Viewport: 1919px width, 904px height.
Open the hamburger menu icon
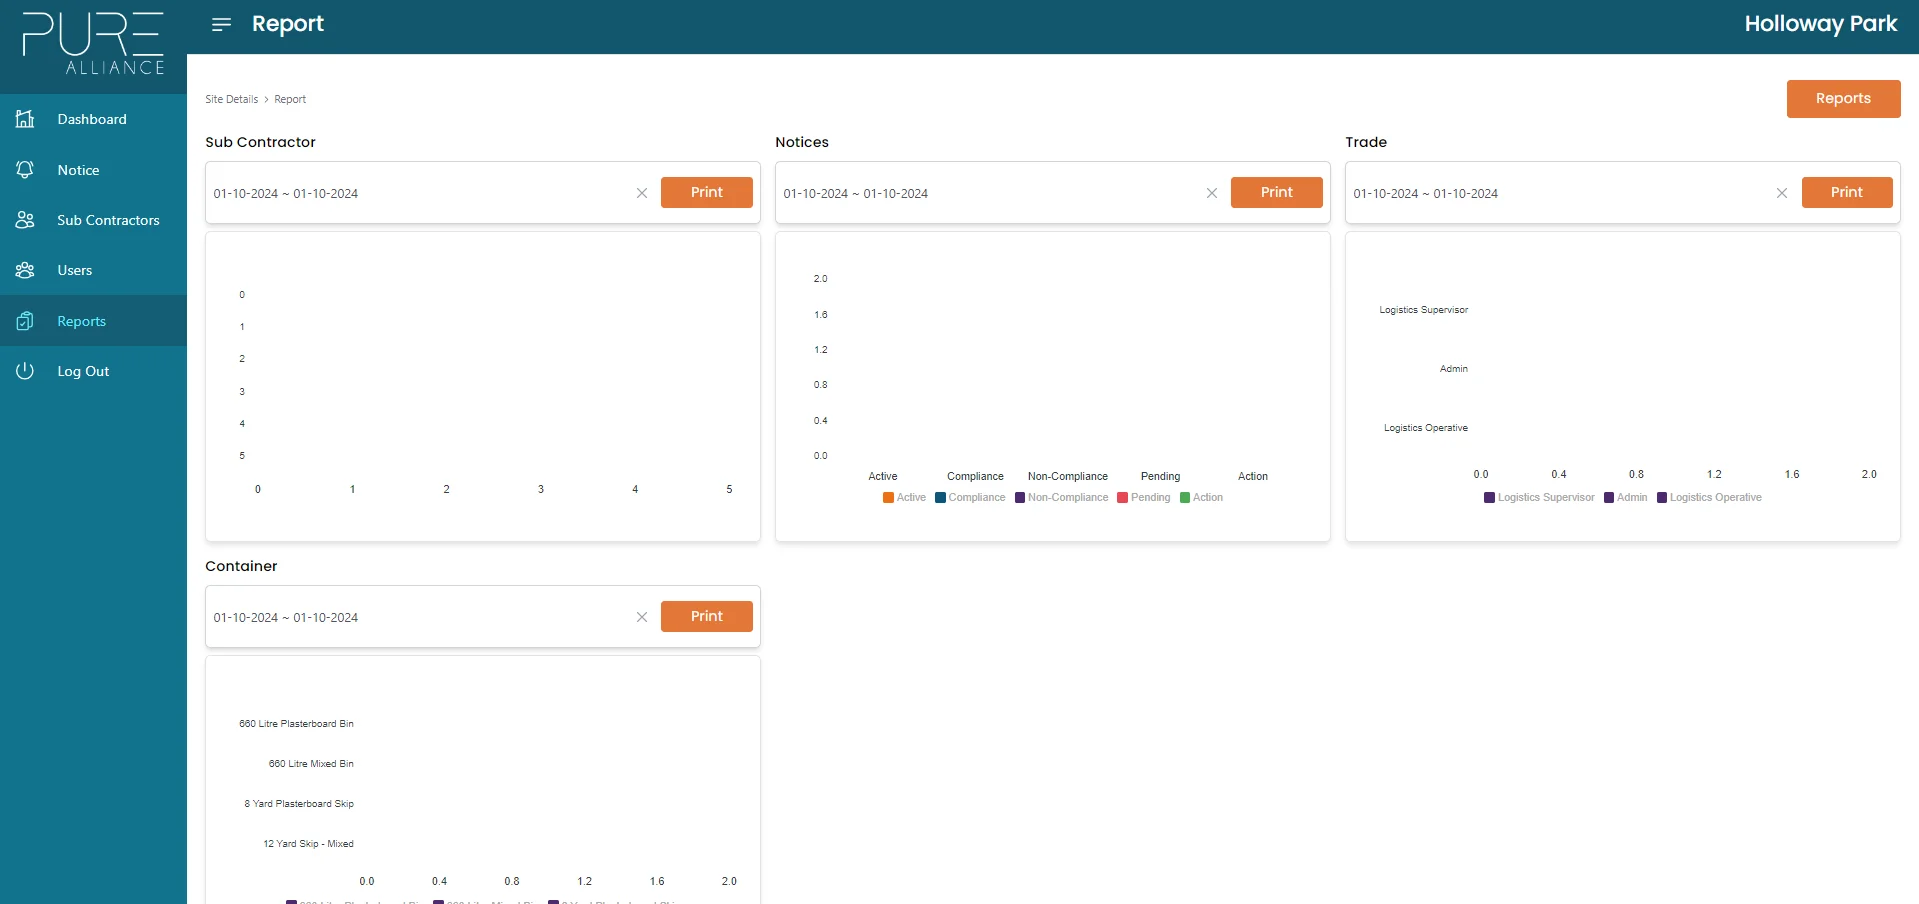[x=222, y=24]
